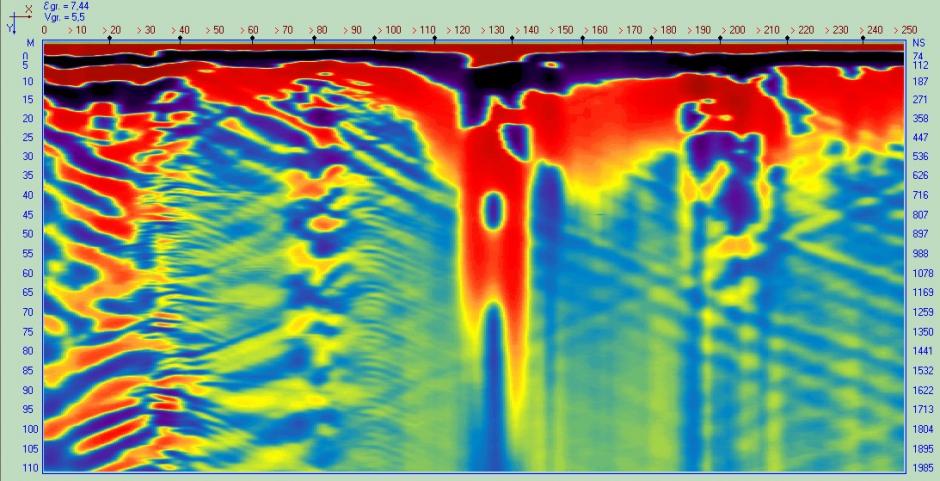The image size is (940, 481).
Task: Click the 'M' depth unit label on left axis
Action: [x=31, y=43]
